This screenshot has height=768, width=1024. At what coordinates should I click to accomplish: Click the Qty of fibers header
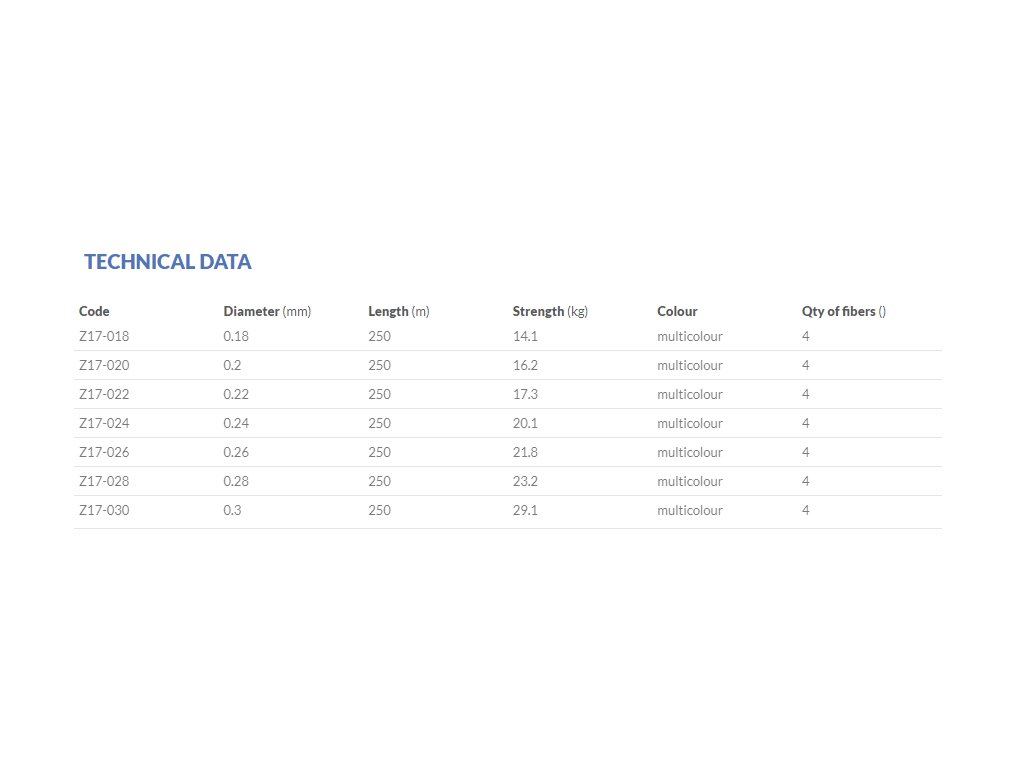(x=843, y=311)
